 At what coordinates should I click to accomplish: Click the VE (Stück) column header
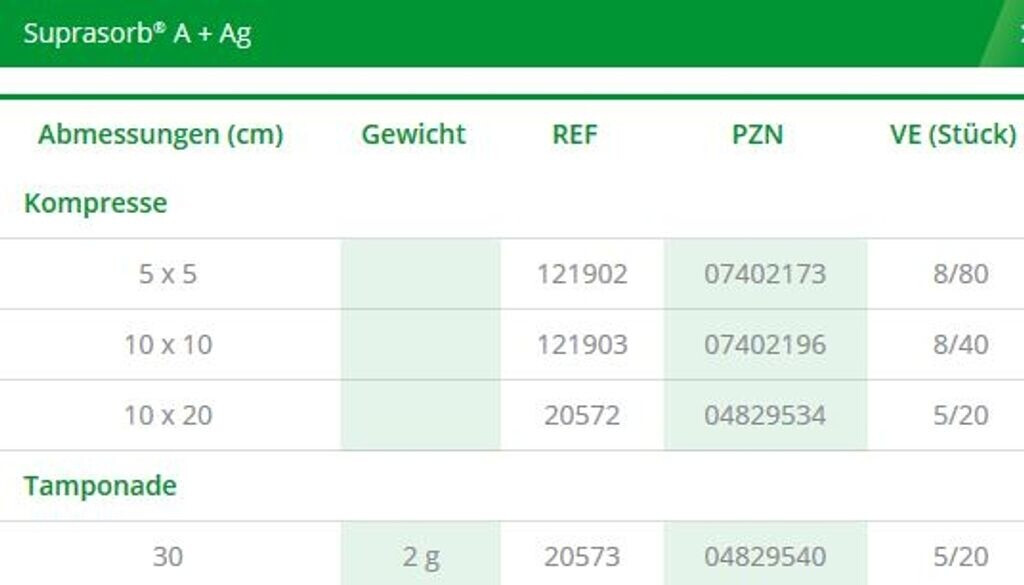coord(952,134)
